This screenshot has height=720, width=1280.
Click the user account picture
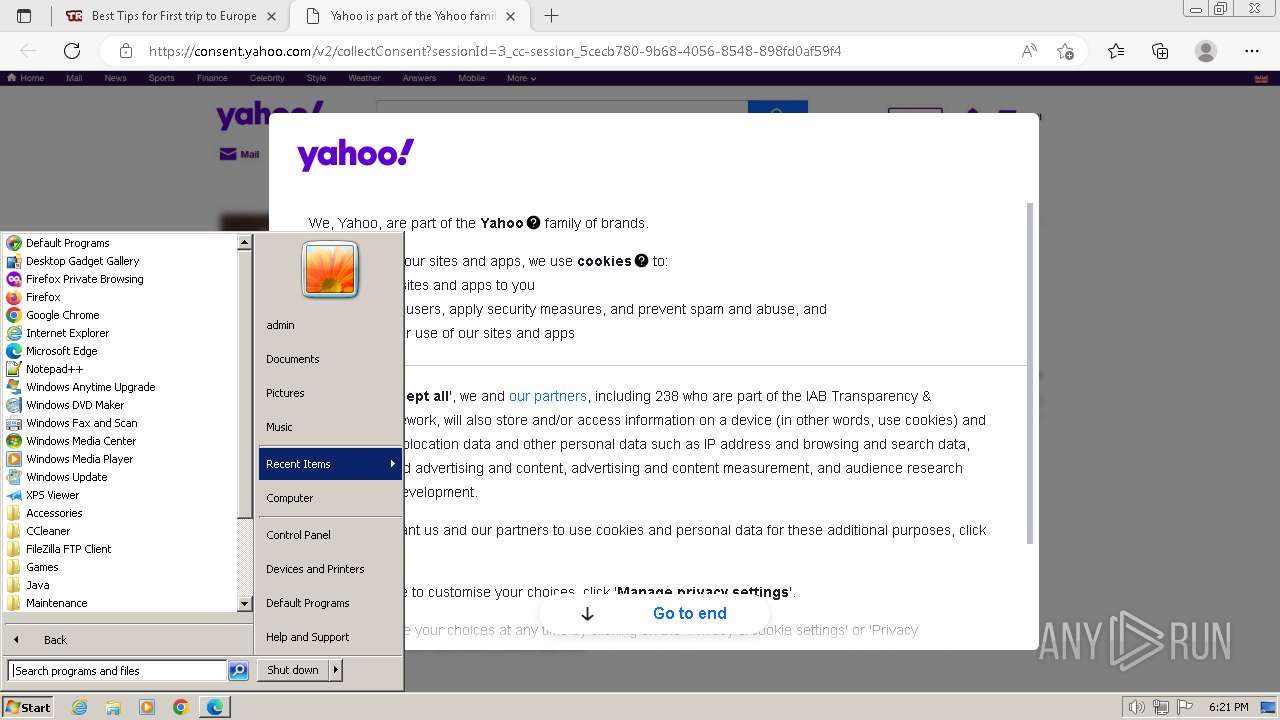click(x=330, y=270)
